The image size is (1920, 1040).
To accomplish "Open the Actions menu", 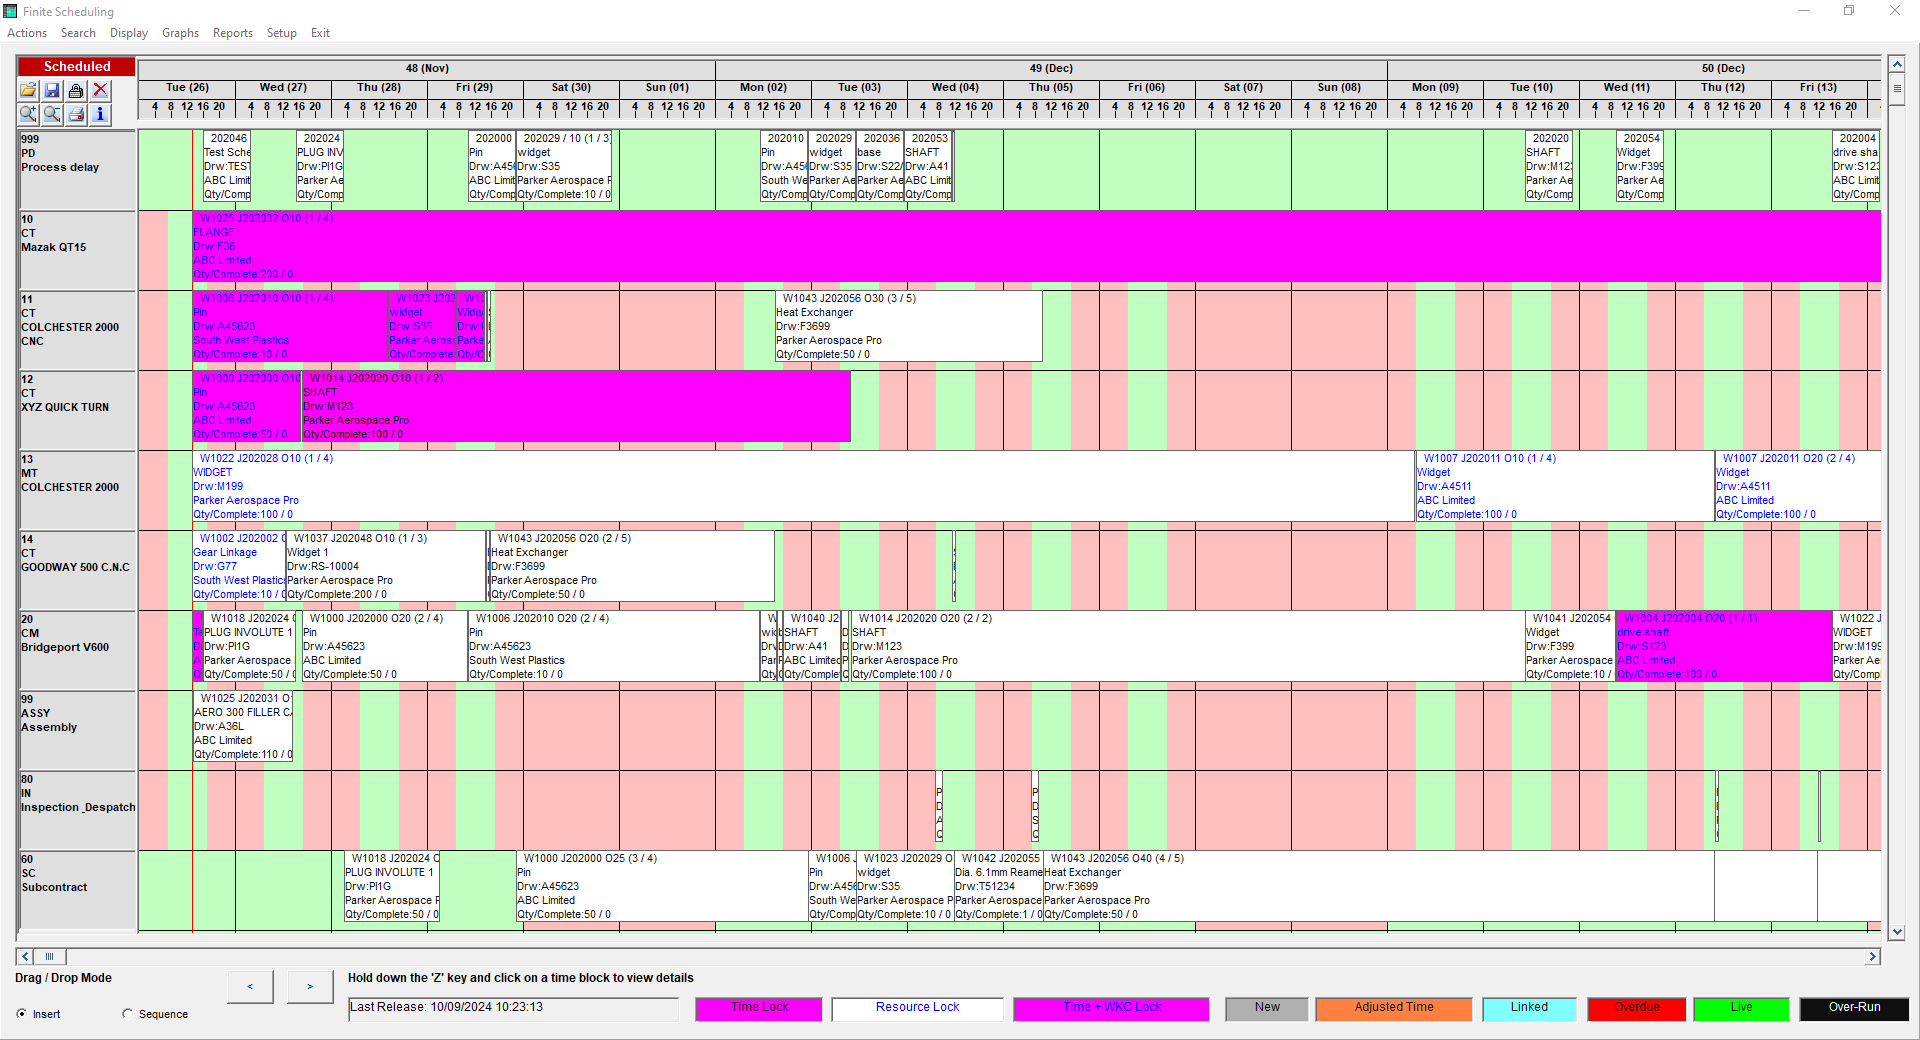I will point(27,33).
